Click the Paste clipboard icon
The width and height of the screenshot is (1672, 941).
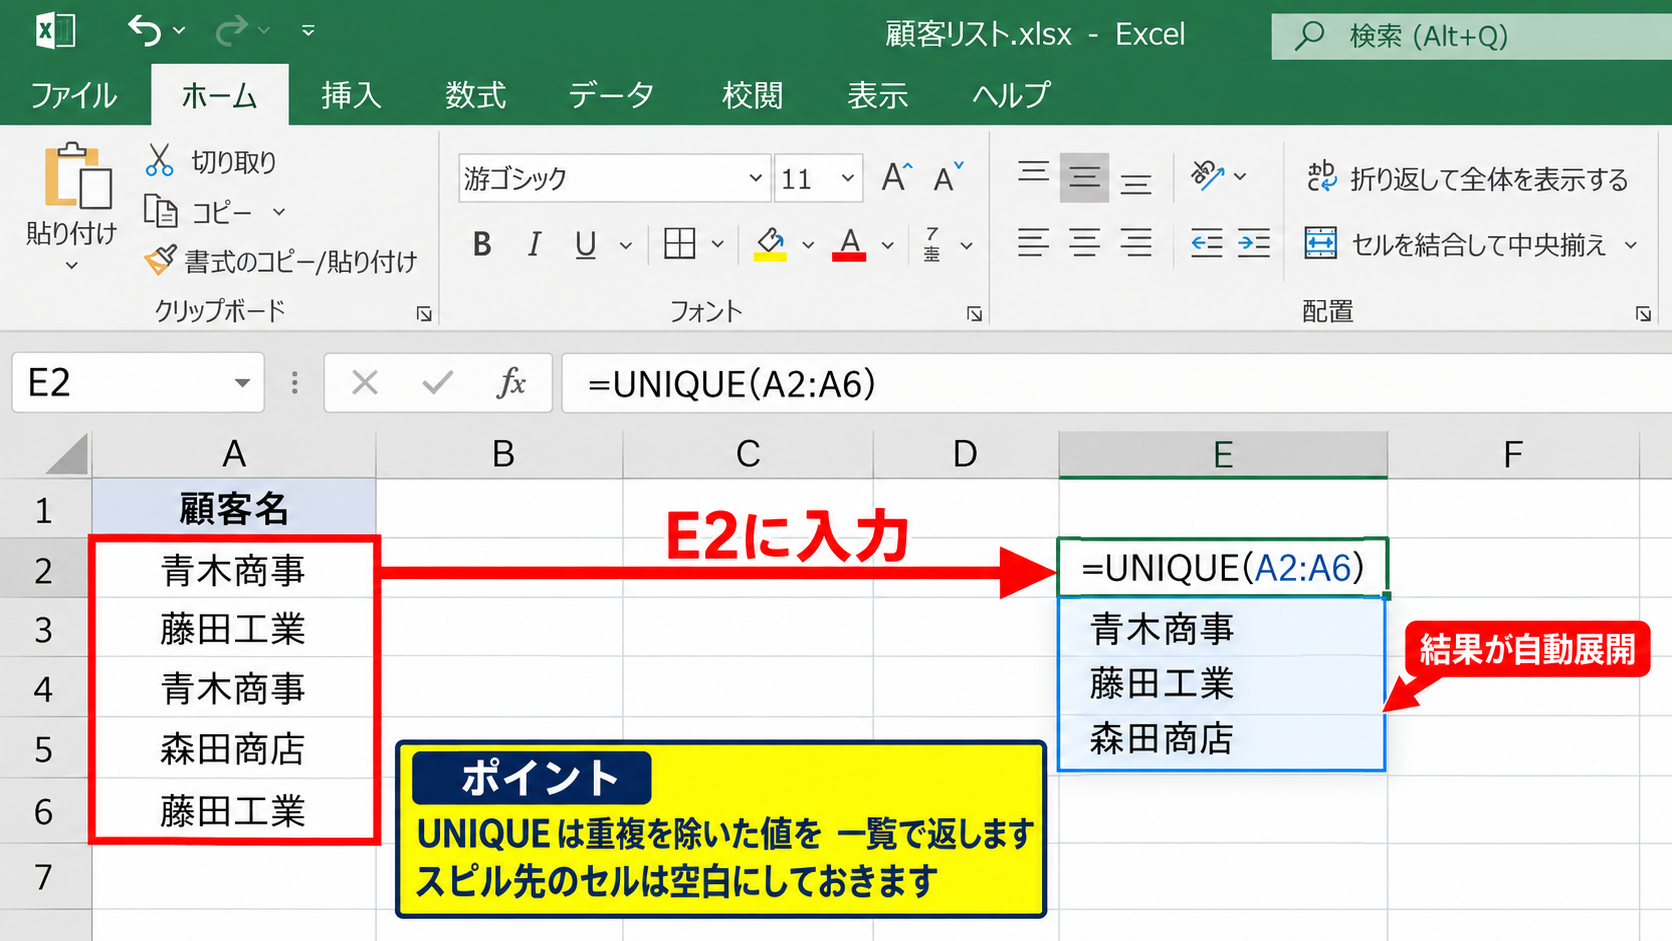(x=77, y=176)
